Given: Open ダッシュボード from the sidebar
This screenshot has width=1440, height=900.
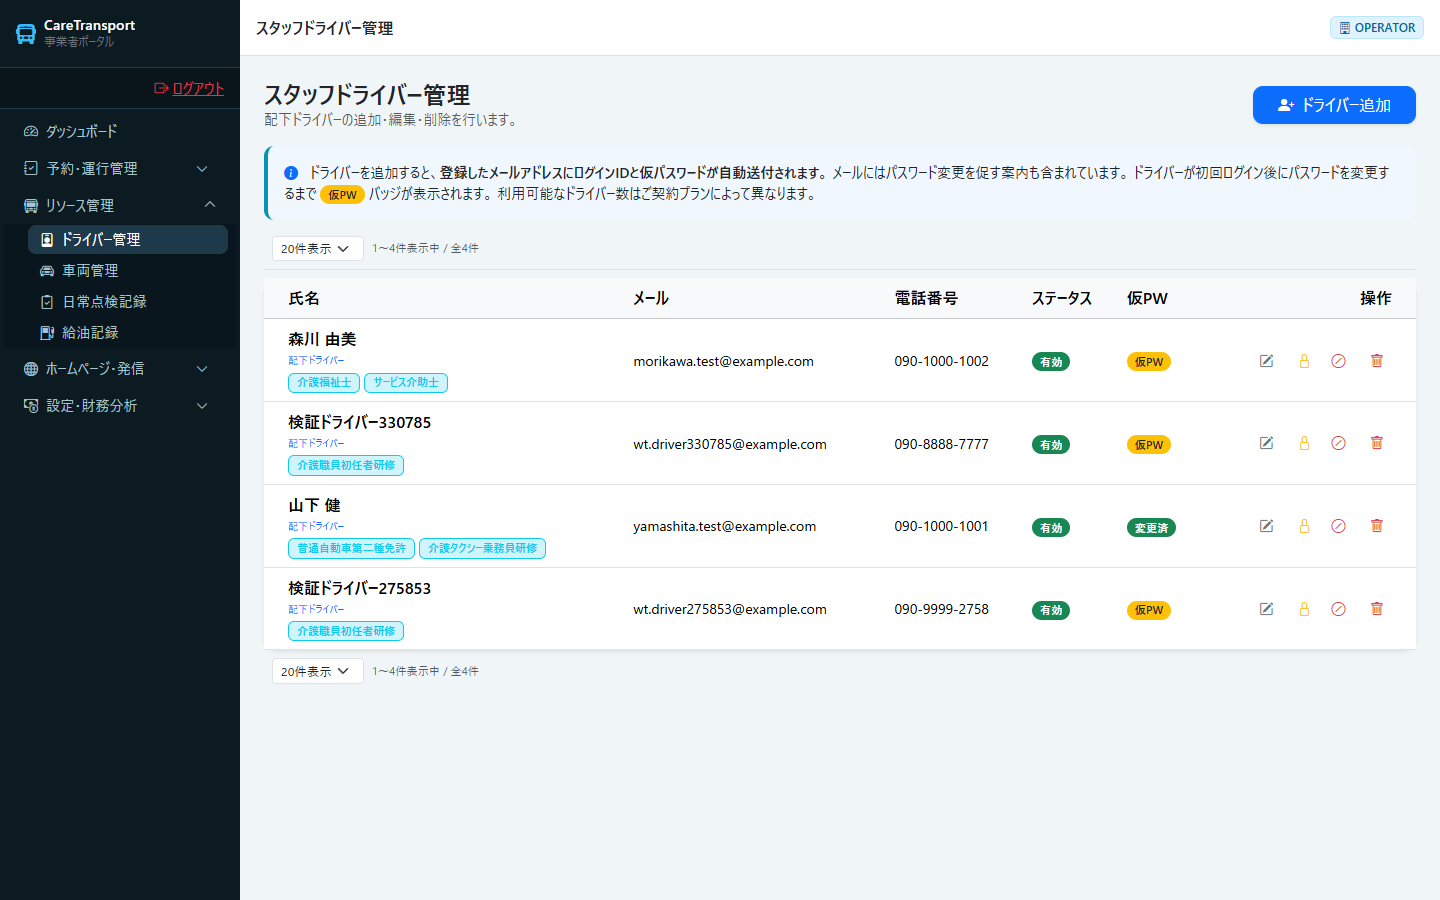Looking at the screenshot, I should (120, 131).
